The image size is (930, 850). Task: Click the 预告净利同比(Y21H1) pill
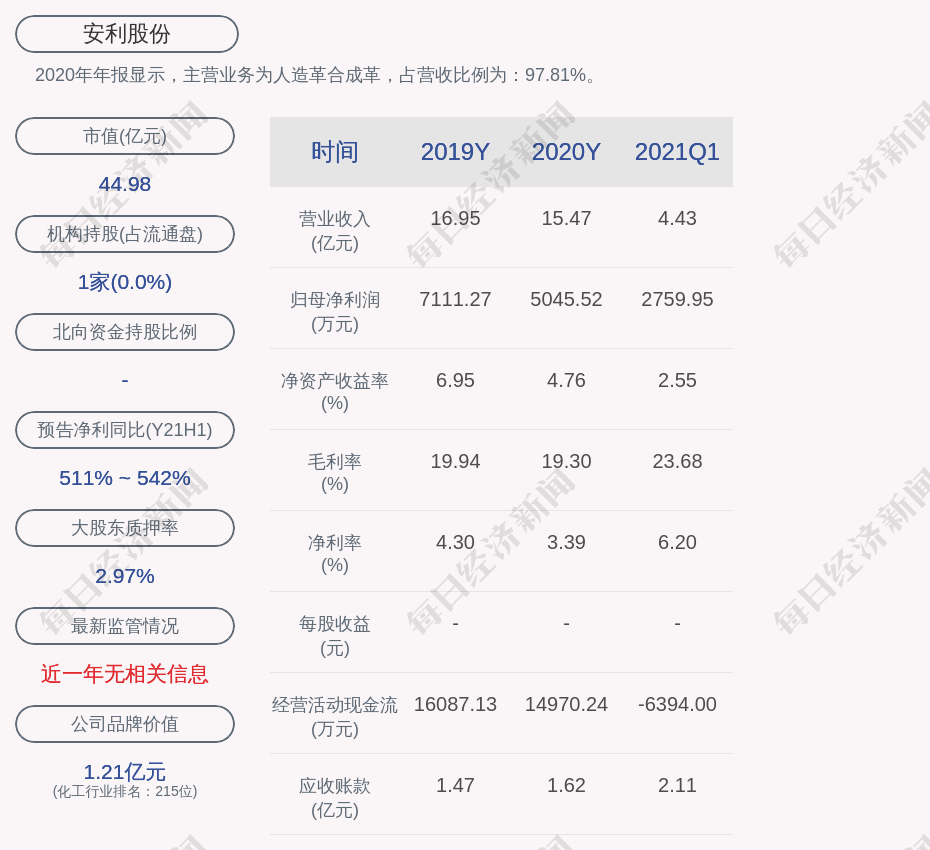click(125, 429)
